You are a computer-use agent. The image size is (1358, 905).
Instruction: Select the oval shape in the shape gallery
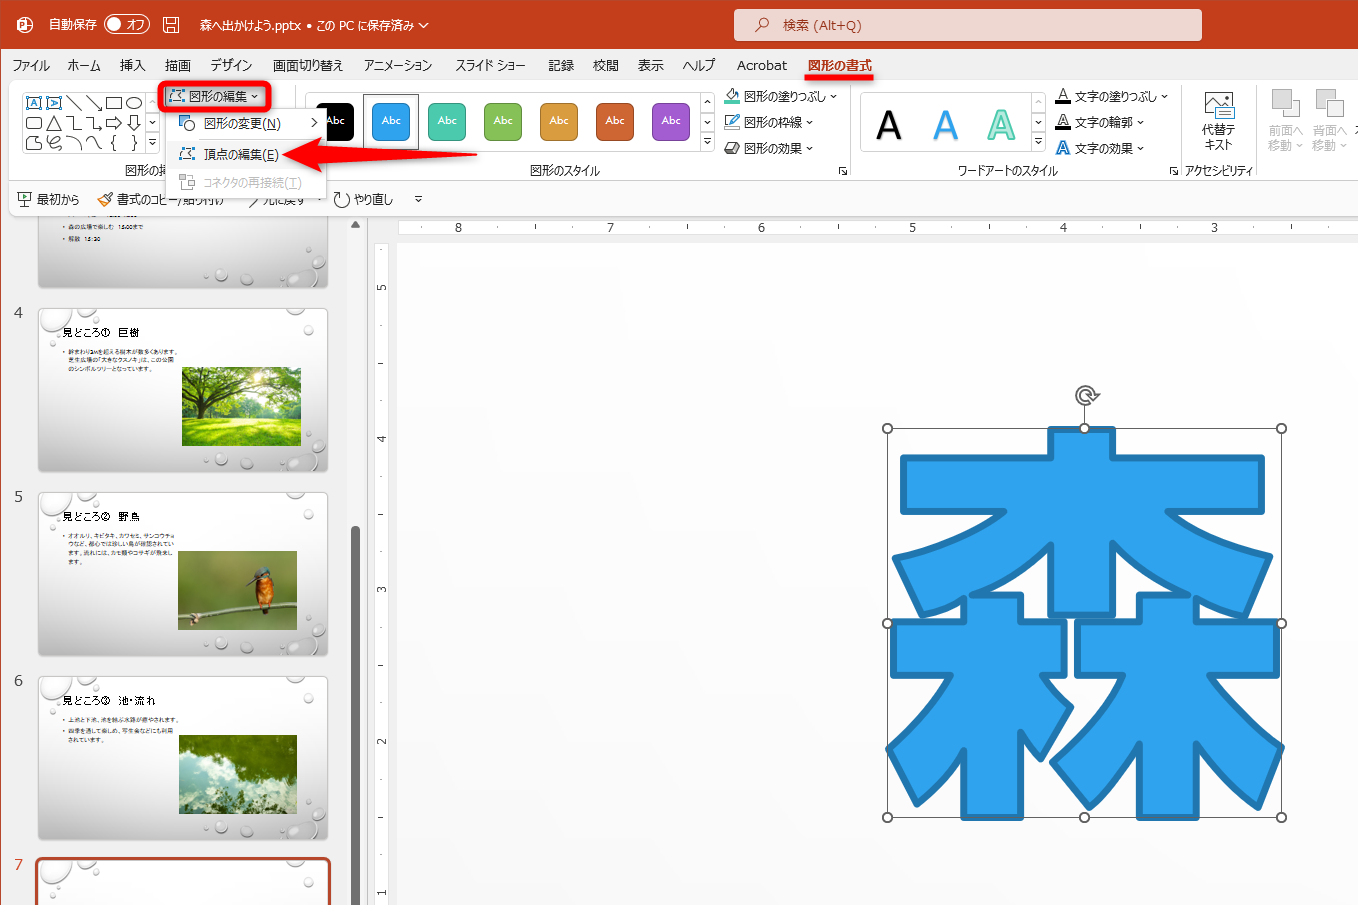tap(134, 103)
